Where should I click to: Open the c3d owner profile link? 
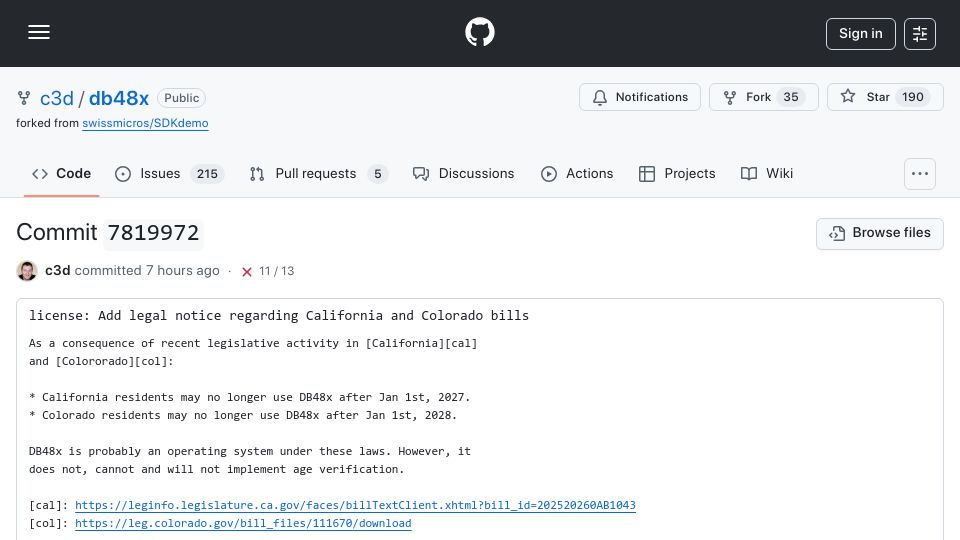point(56,98)
